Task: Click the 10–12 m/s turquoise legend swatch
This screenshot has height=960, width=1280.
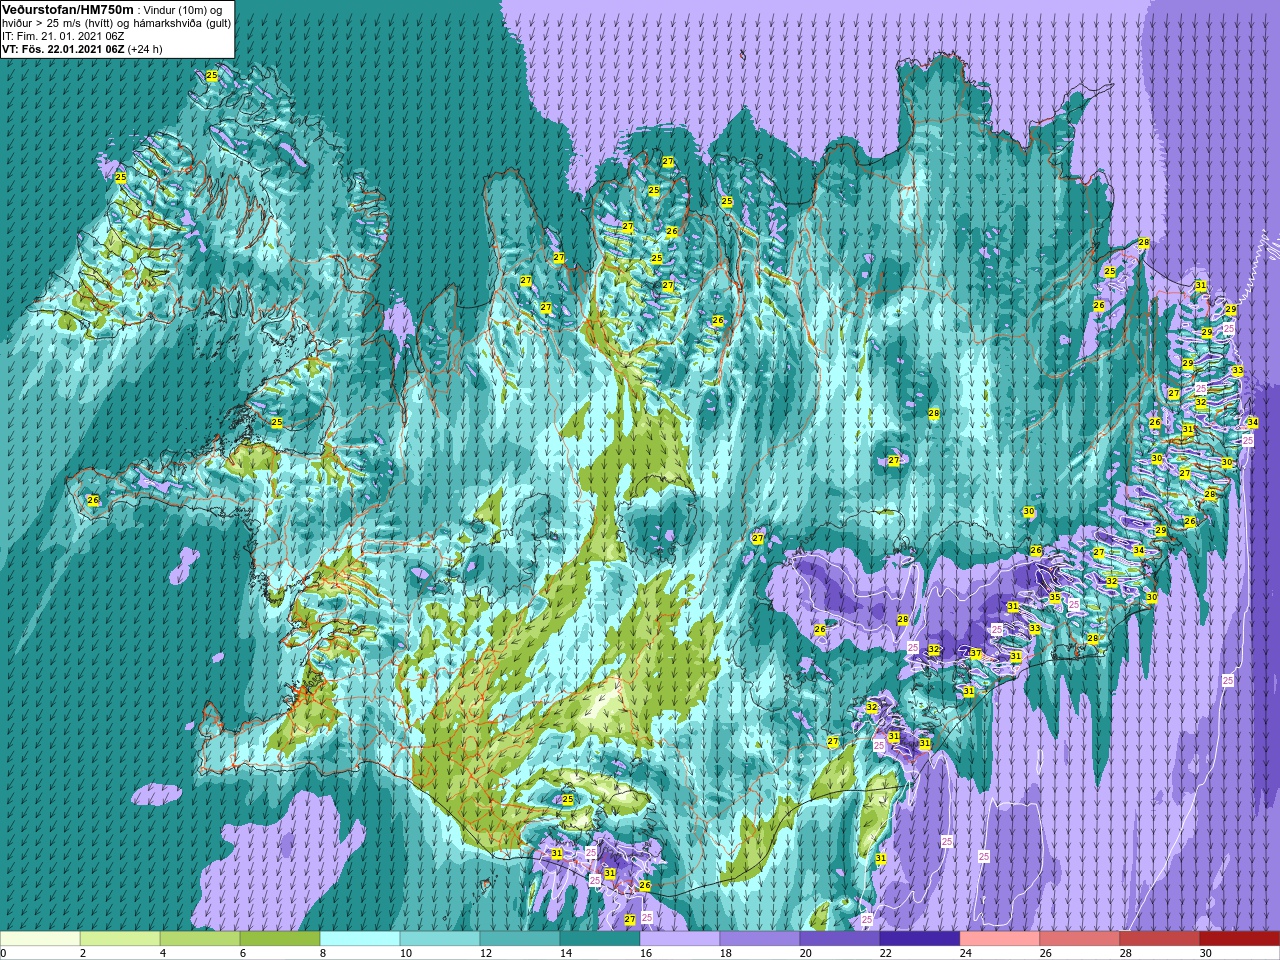Action: point(440,939)
